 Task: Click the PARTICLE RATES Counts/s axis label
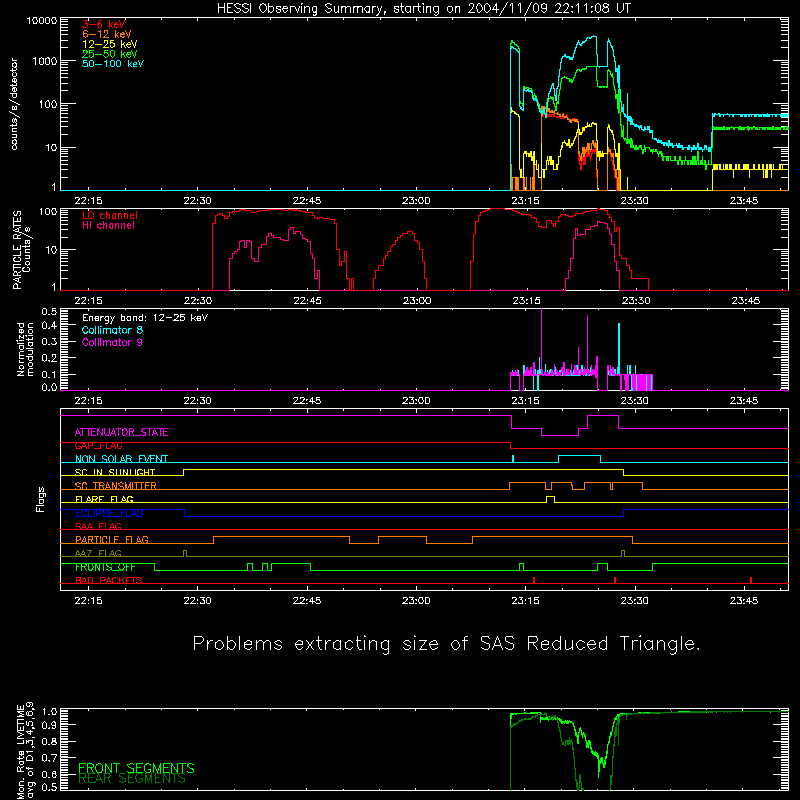click(21, 250)
